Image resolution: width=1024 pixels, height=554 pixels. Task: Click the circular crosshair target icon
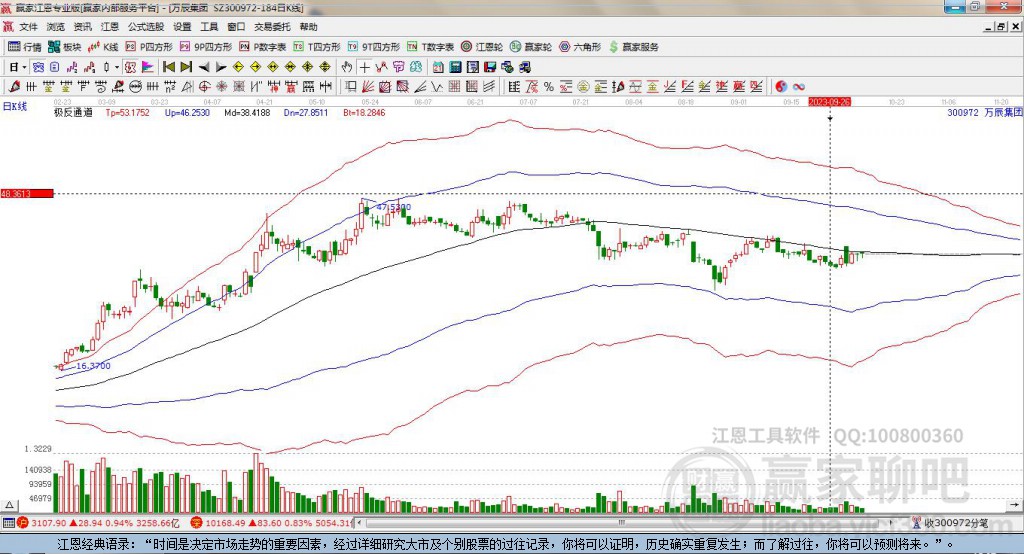click(204, 86)
